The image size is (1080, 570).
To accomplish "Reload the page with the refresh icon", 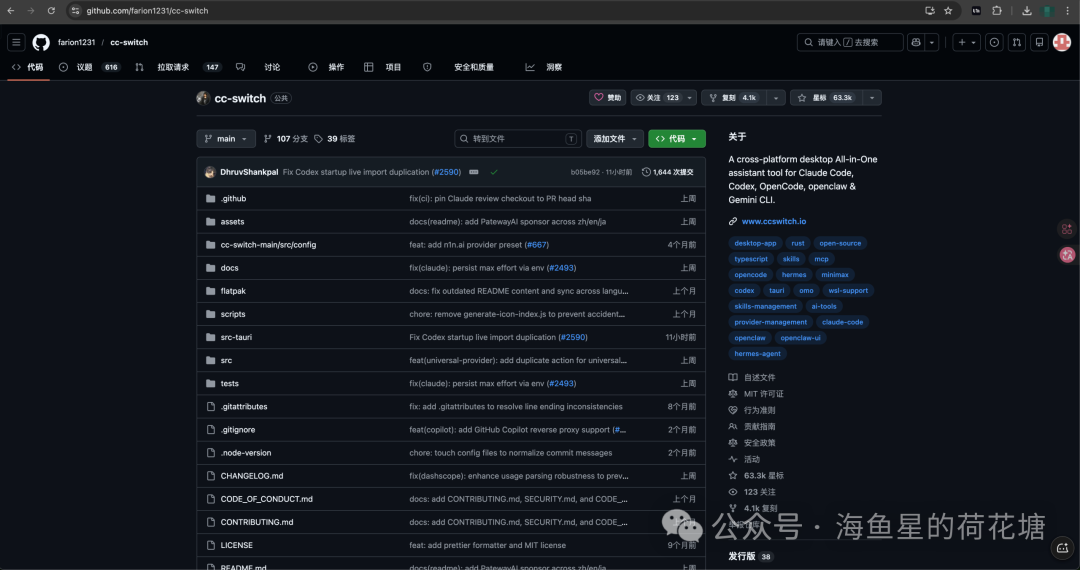I will (x=51, y=10).
